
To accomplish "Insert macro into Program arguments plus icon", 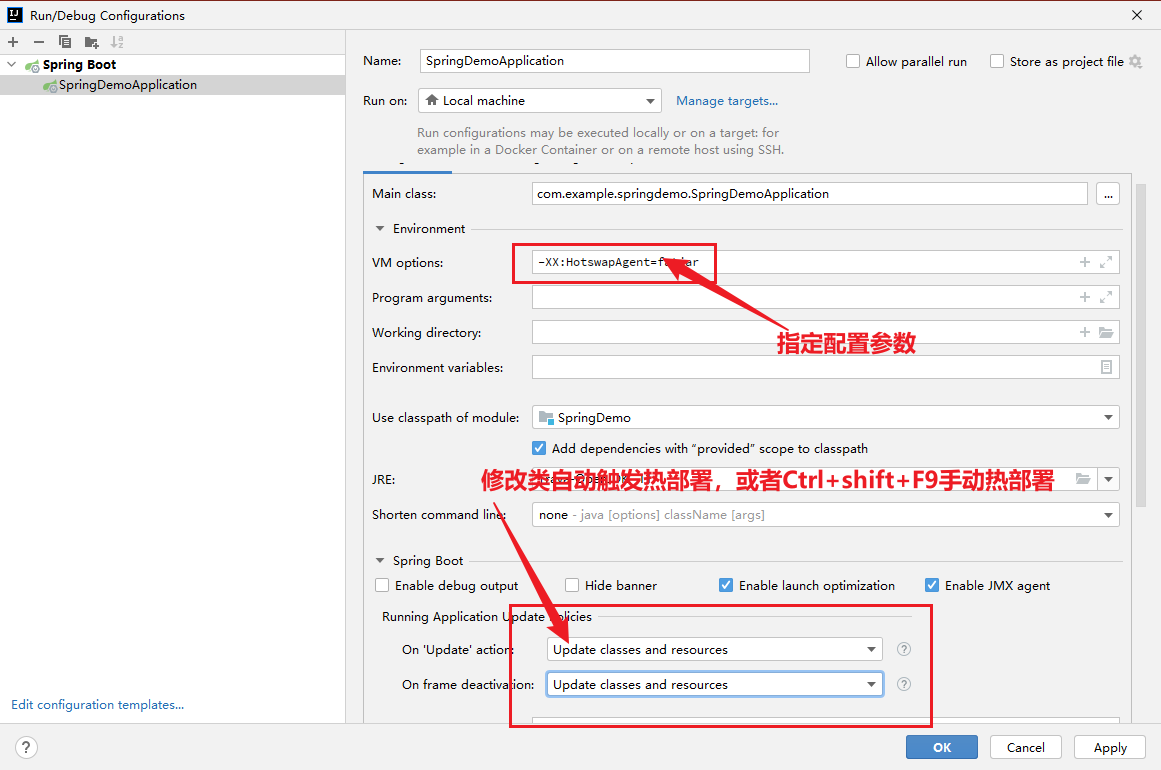I will tap(1085, 297).
